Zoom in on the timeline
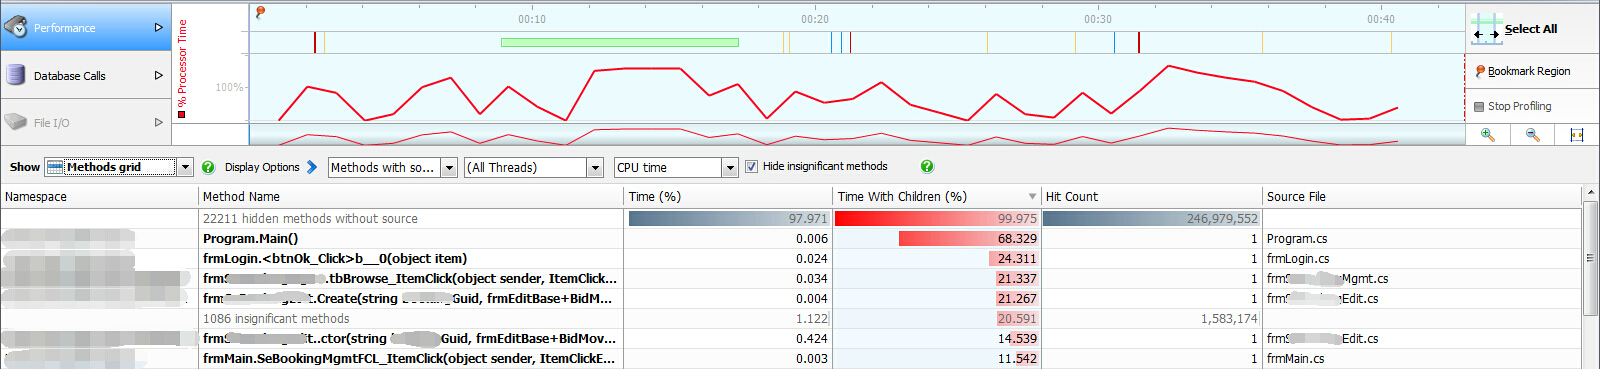 coord(1487,135)
